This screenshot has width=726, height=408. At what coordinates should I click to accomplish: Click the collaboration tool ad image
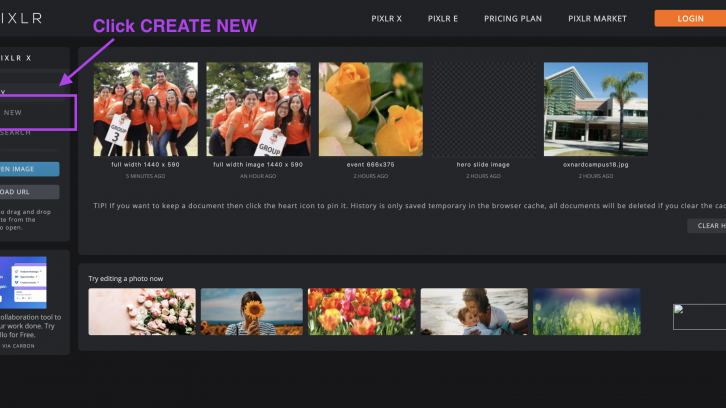click(x=23, y=282)
